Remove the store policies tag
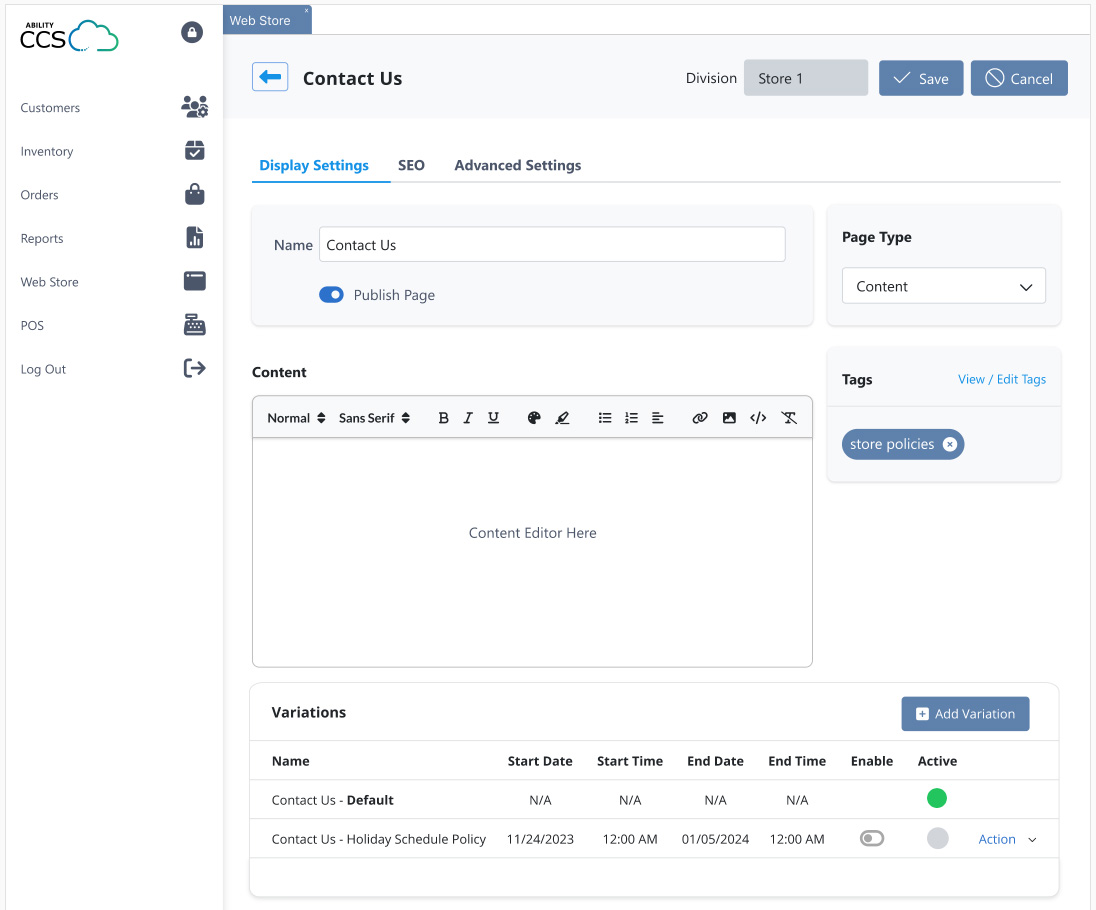The height and width of the screenshot is (910, 1096). [949, 444]
